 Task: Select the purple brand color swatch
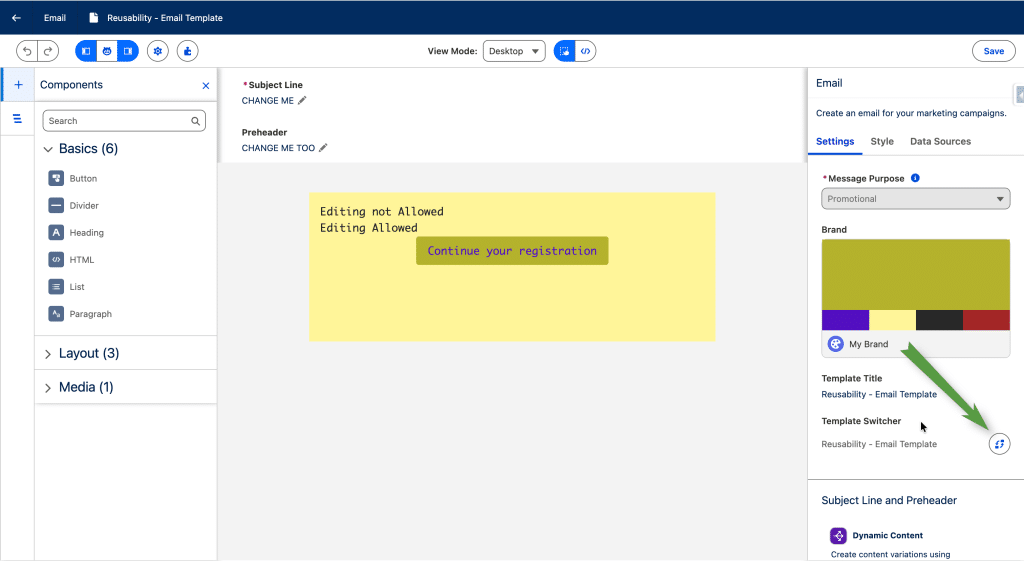pyautogui.click(x=845, y=320)
